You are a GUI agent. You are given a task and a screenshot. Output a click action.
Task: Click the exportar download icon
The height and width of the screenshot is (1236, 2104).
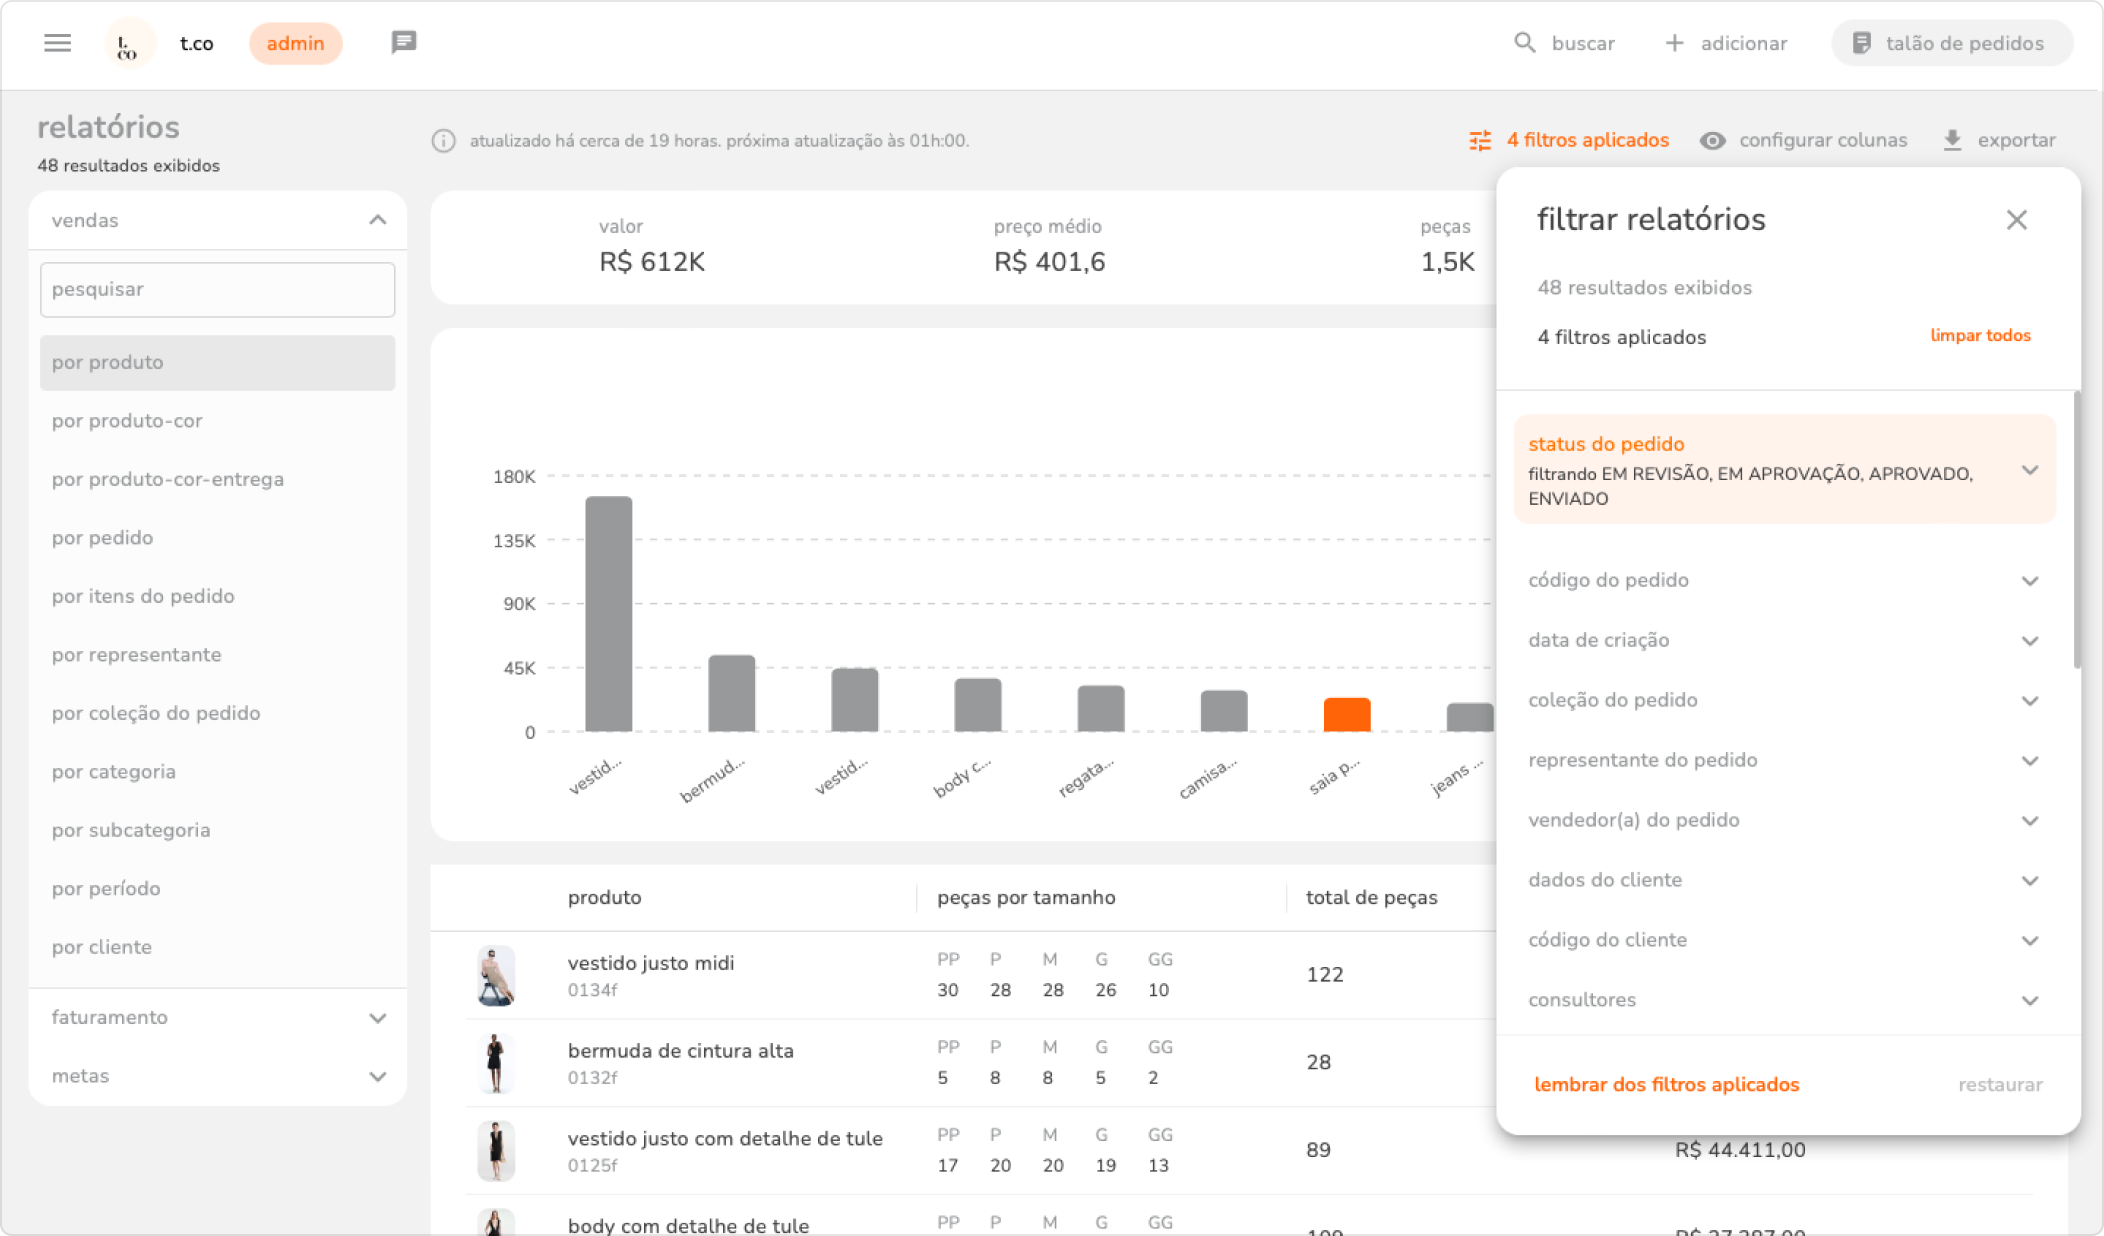1952,141
